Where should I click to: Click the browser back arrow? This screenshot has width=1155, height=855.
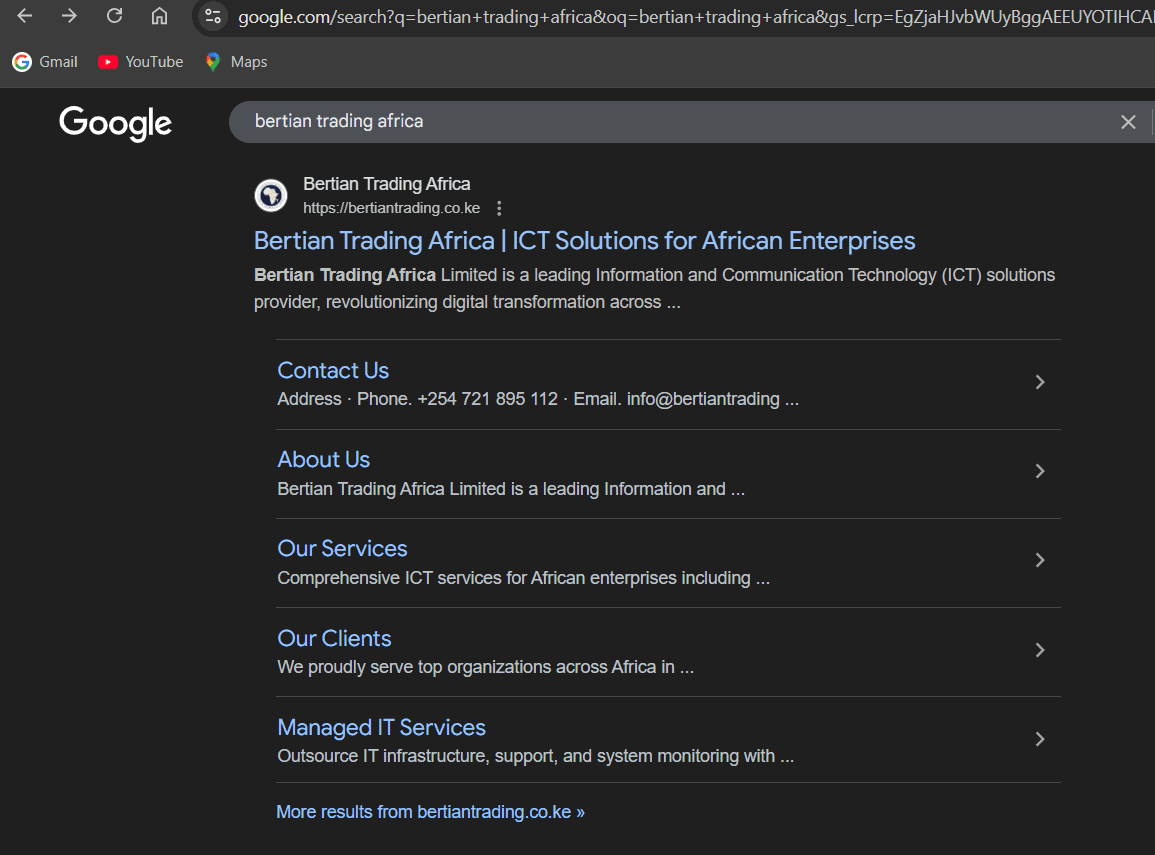pos(25,16)
